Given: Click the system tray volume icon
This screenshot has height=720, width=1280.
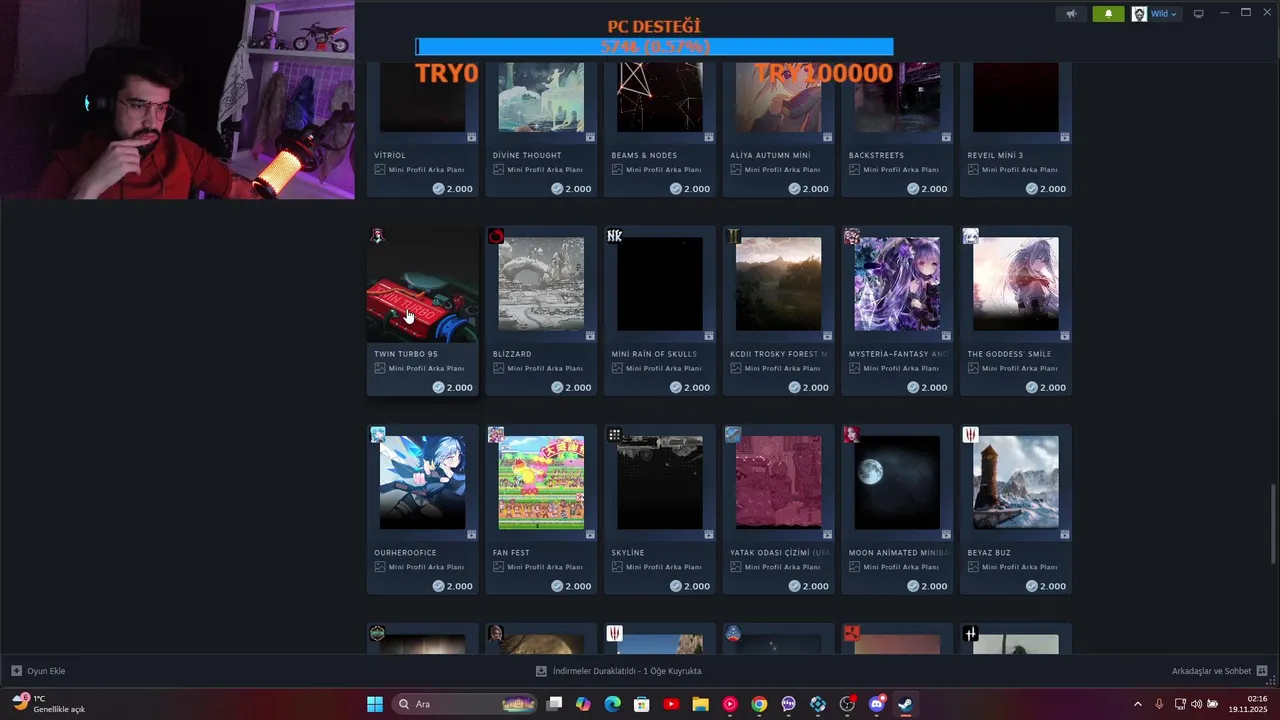Looking at the screenshot, I should (x=1196, y=704).
